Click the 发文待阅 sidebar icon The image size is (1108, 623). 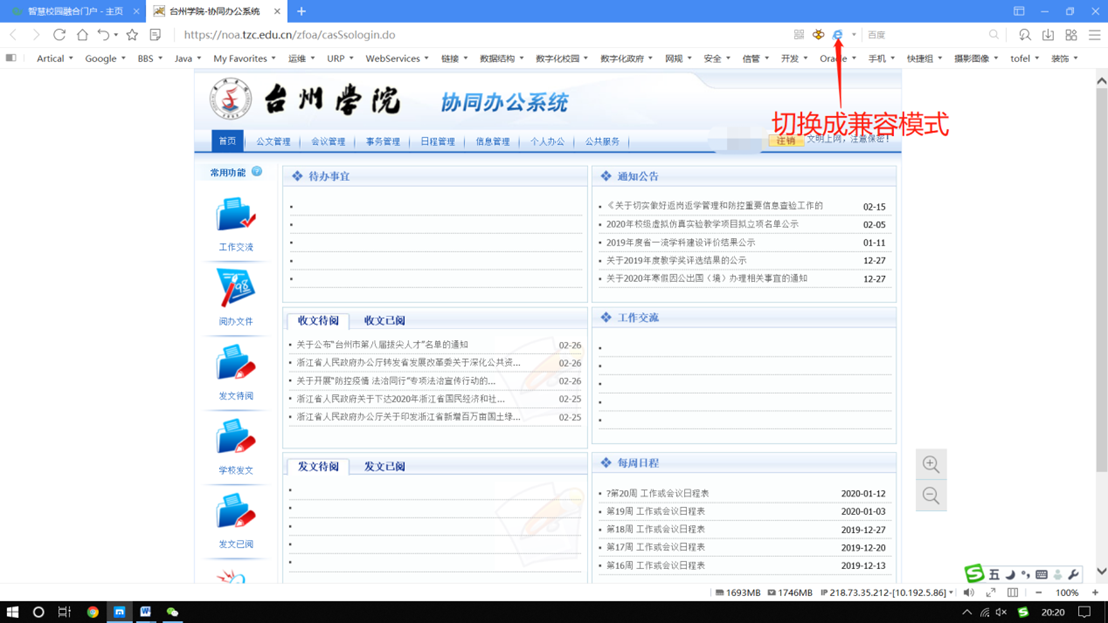coord(236,364)
